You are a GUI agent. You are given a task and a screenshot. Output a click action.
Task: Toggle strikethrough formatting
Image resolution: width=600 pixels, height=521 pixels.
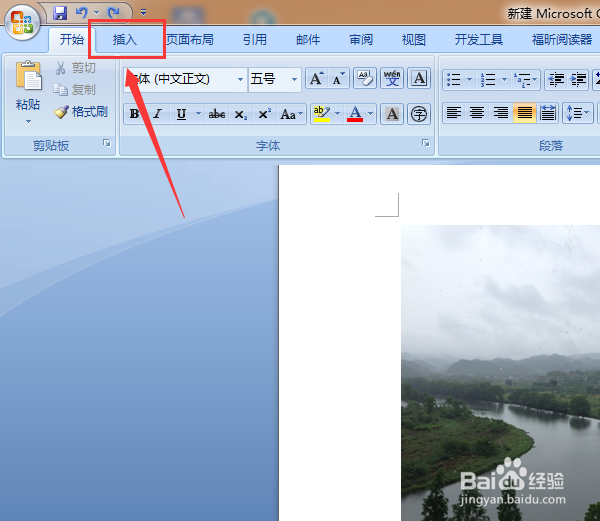(x=217, y=114)
